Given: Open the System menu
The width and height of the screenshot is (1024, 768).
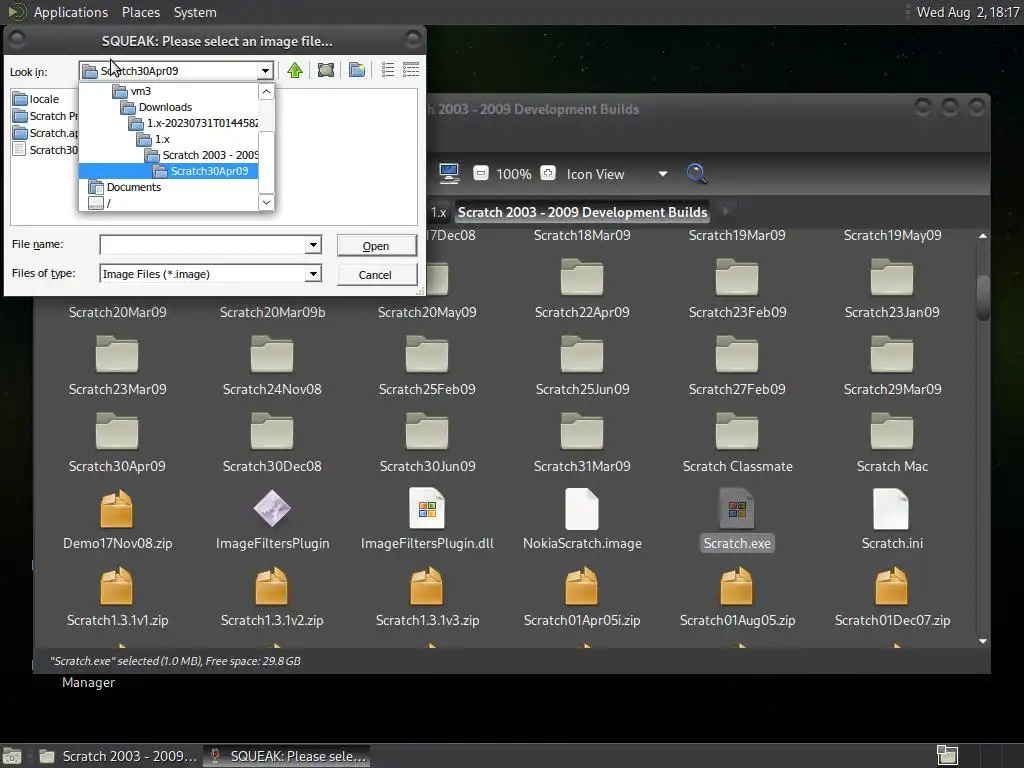Looking at the screenshot, I should tap(195, 12).
